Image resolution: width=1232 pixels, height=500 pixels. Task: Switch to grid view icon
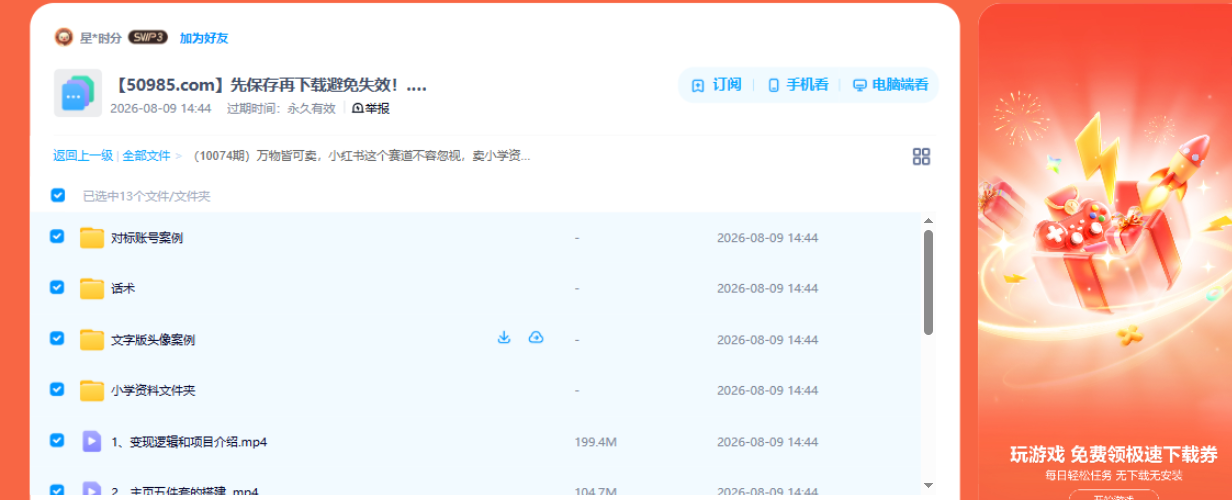pos(921,156)
